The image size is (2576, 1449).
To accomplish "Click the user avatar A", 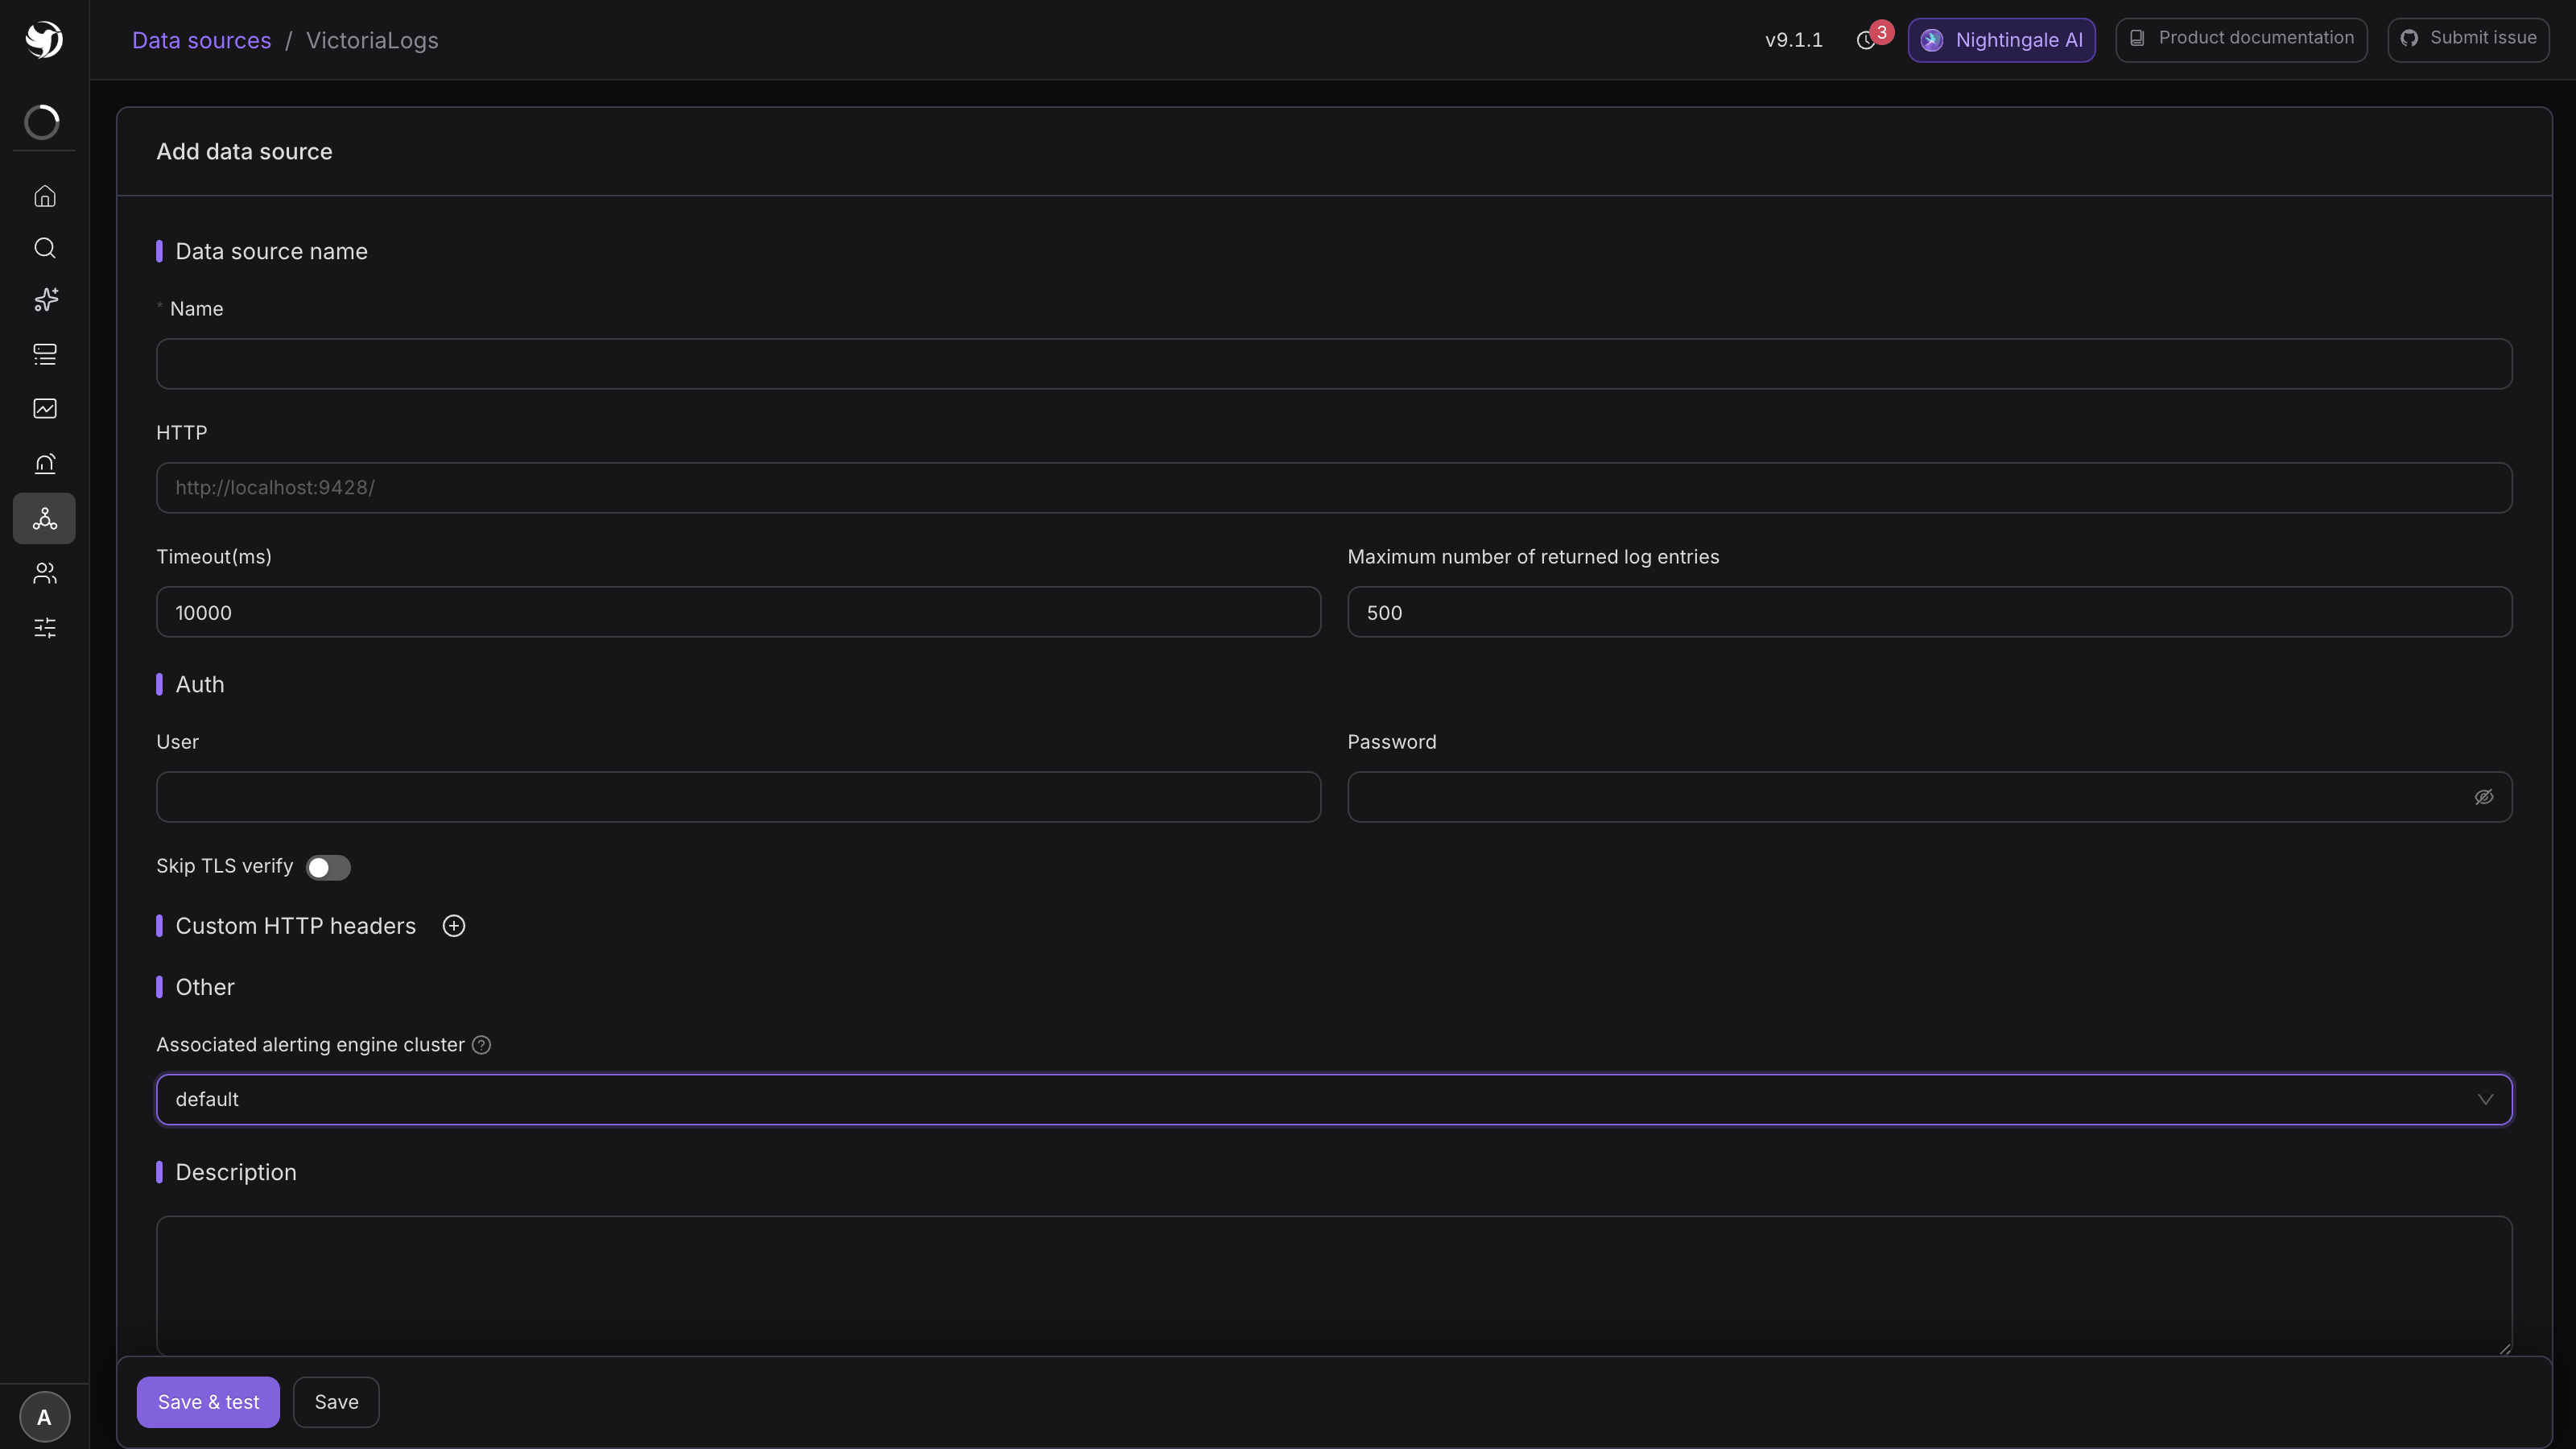I will 45,1417.
